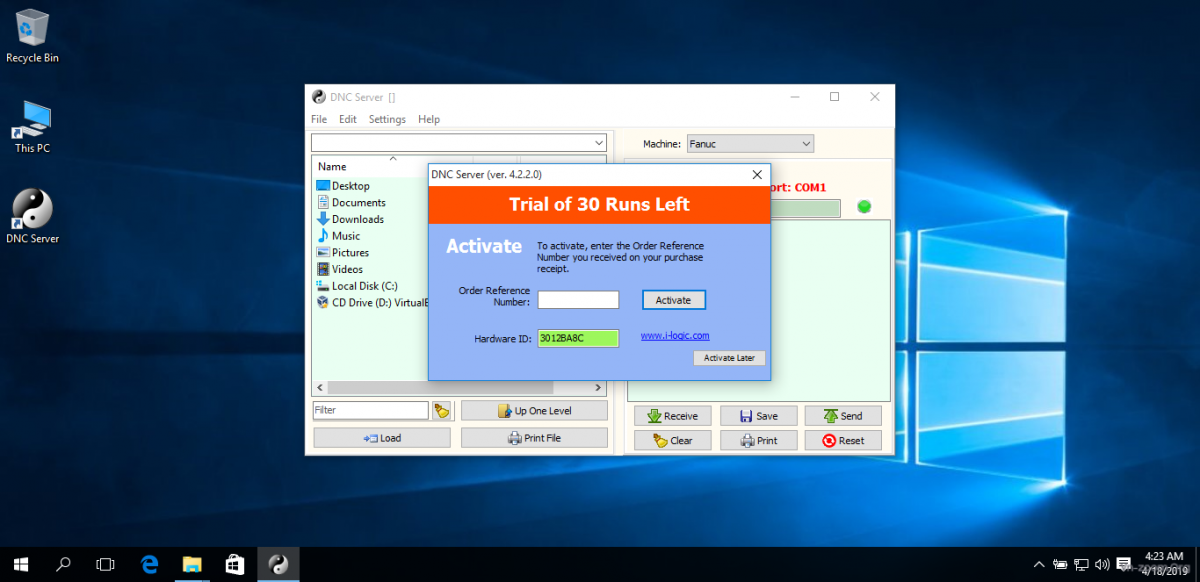Screen dimensions: 1200x582
Task: Click the CD Drive disc icon
Action: click(323, 302)
